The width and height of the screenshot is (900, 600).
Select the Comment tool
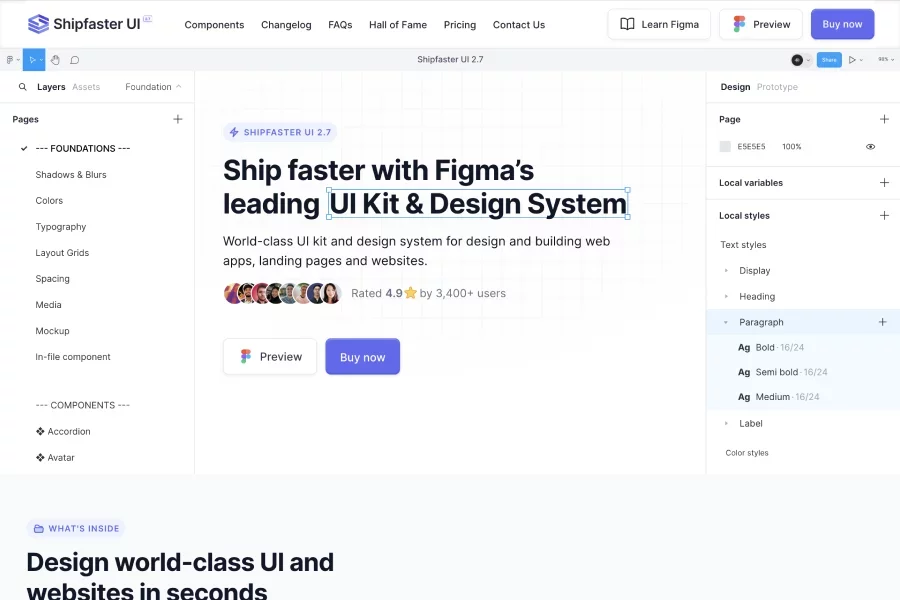[x=75, y=60]
